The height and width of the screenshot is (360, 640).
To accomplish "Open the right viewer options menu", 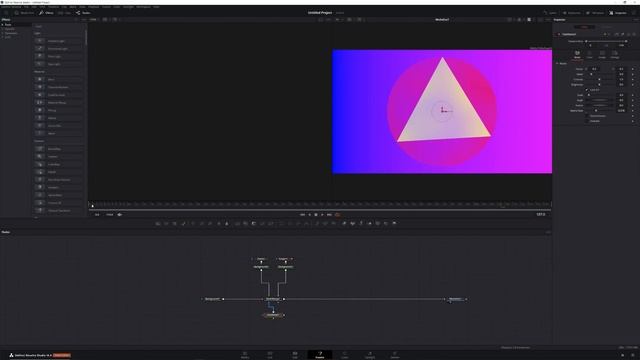I will [x=548, y=20].
